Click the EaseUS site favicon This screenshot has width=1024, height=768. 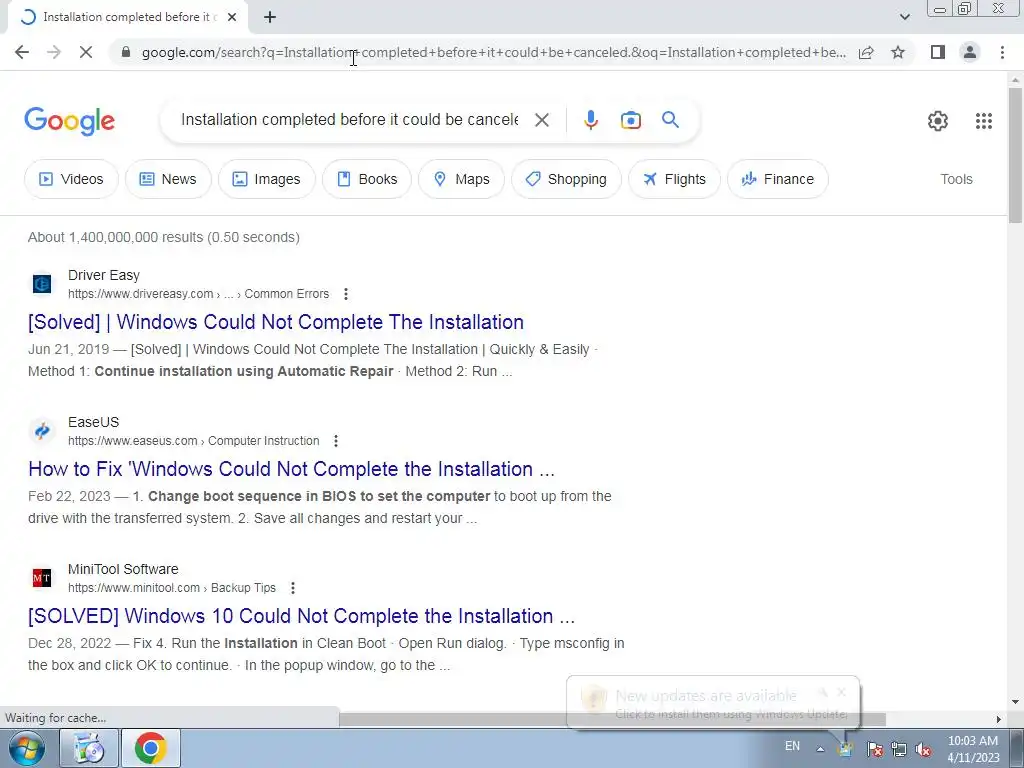pos(42,431)
